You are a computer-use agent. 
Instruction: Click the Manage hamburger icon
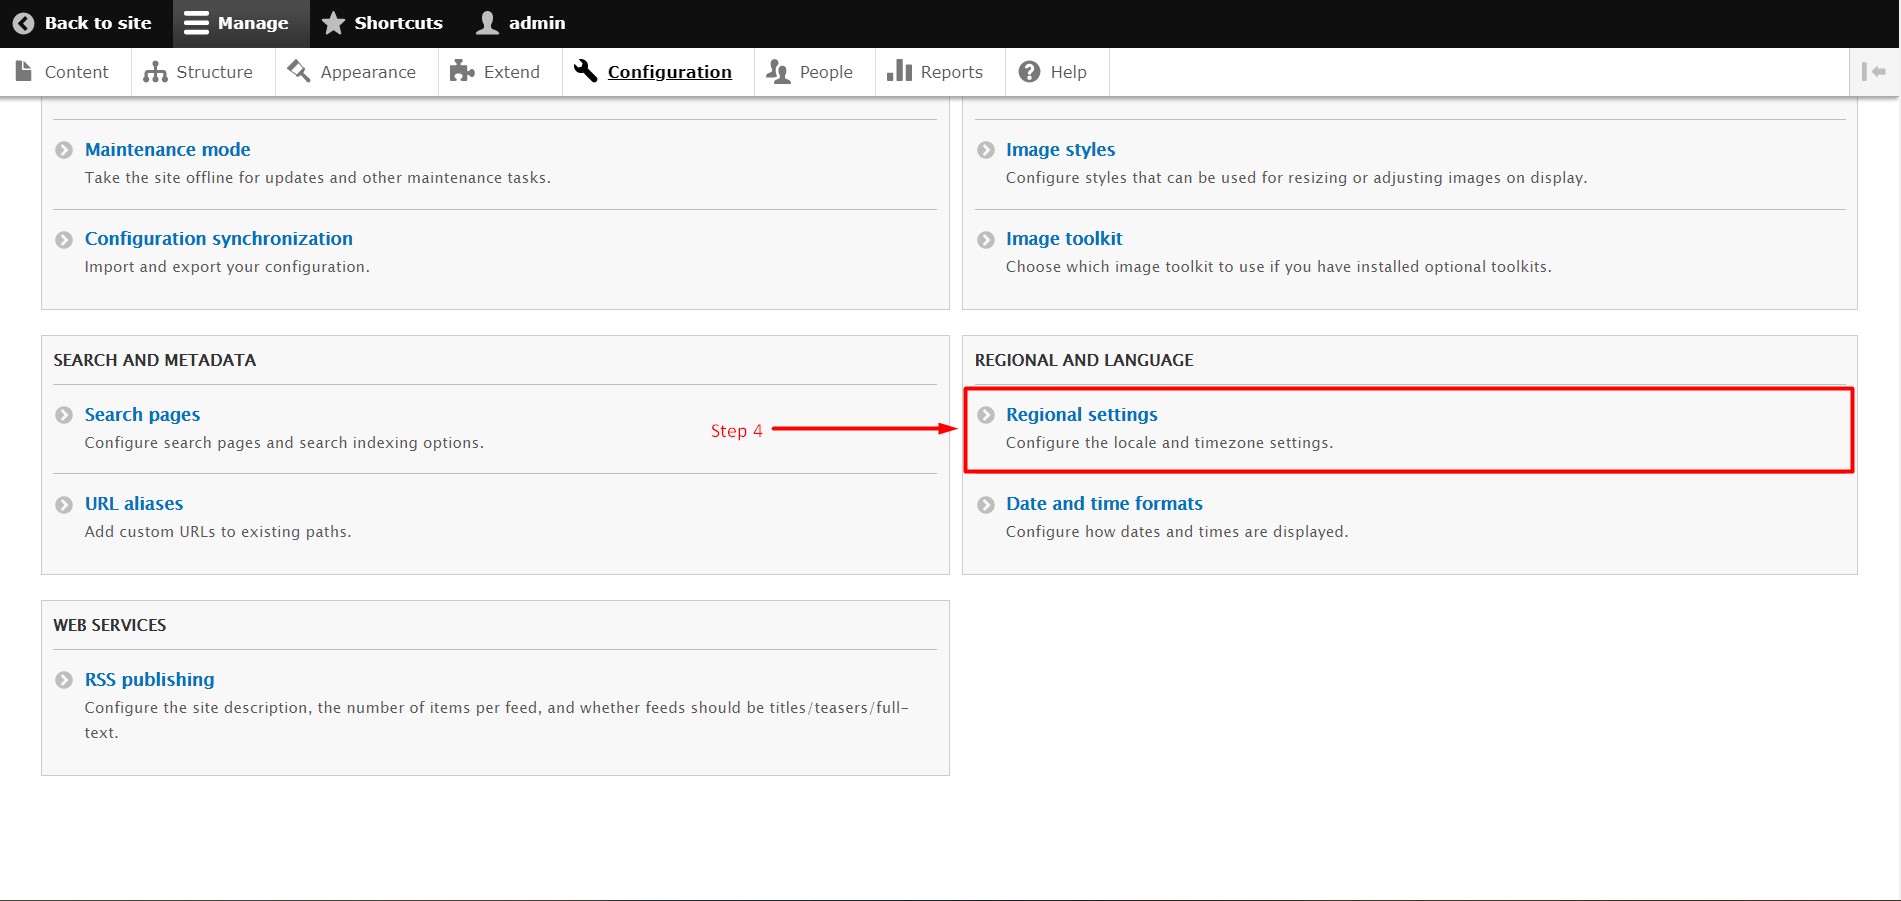[197, 23]
